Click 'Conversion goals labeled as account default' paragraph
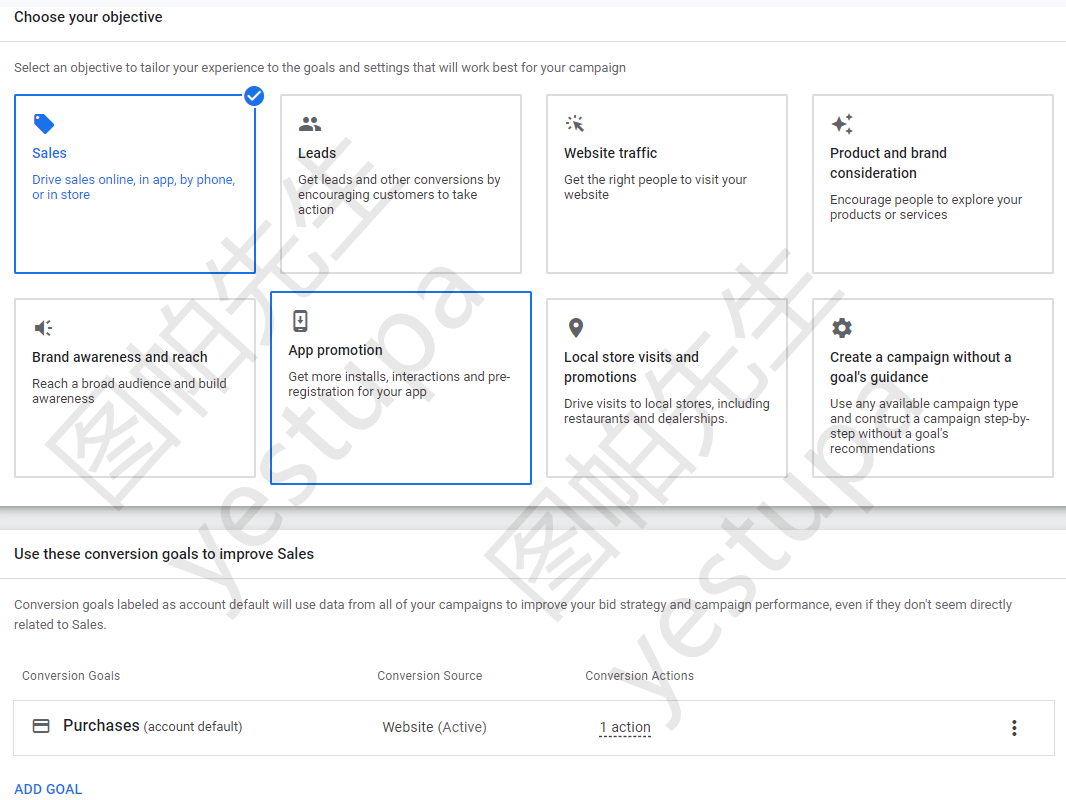1066x800 pixels. point(513,614)
